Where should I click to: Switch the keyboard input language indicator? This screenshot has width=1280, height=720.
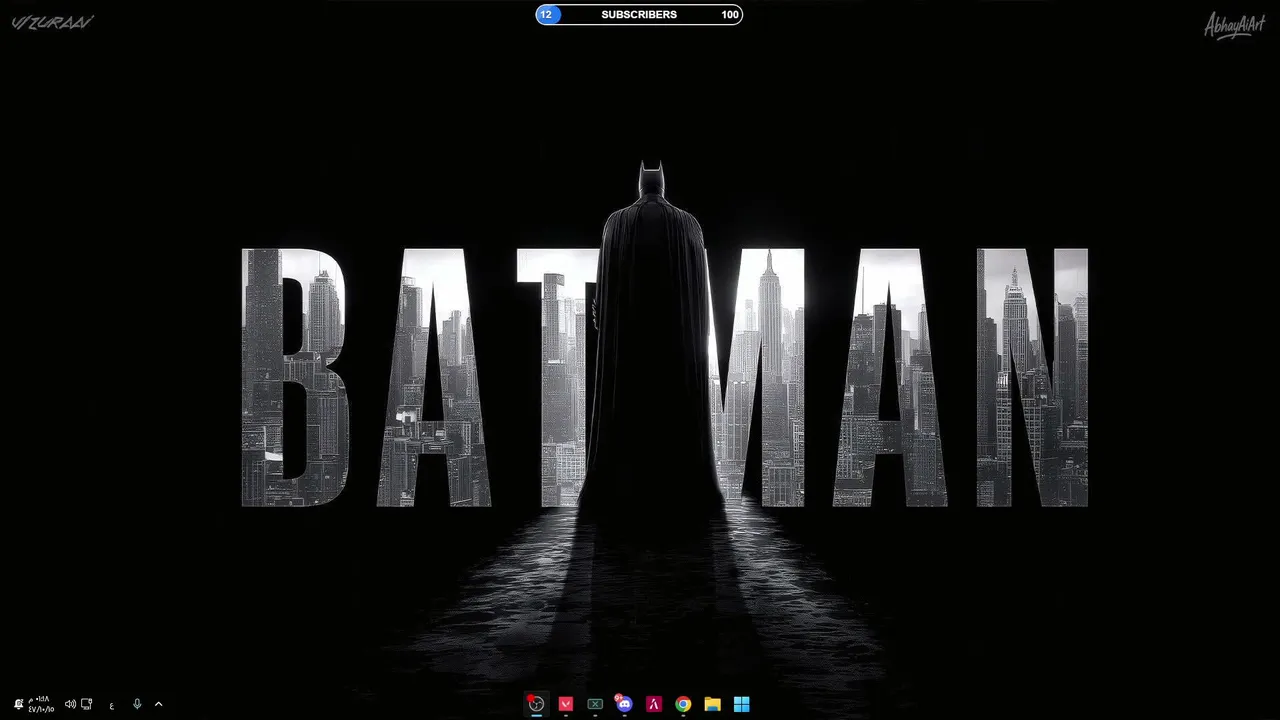click(111, 704)
